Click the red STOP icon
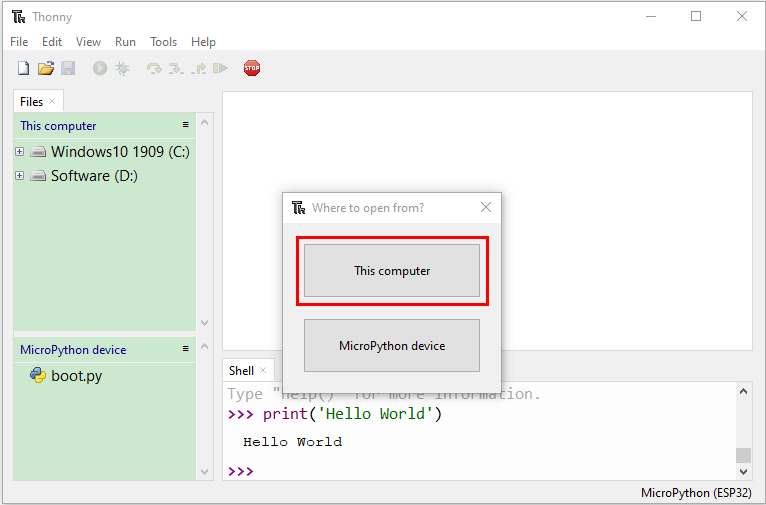Screen dimensions: 766x505 tap(252, 68)
